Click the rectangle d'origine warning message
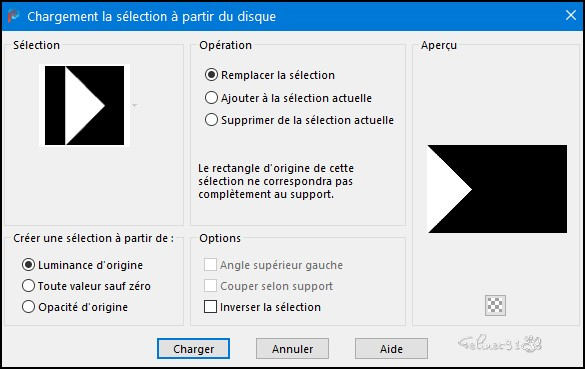Image resolution: width=585 pixels, height=369 pixels. pyautogui.click(x=276, y=181)
